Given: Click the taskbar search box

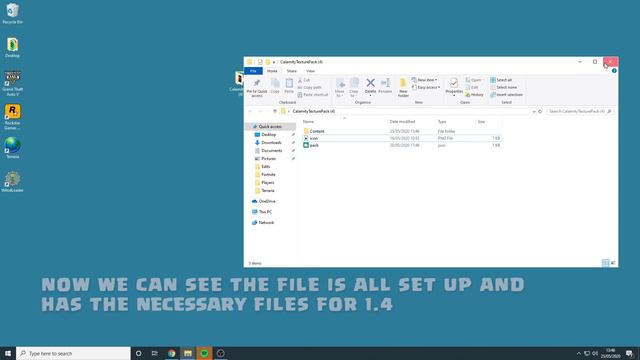Looking at the screenshot, I should click(x=73, y=353).
